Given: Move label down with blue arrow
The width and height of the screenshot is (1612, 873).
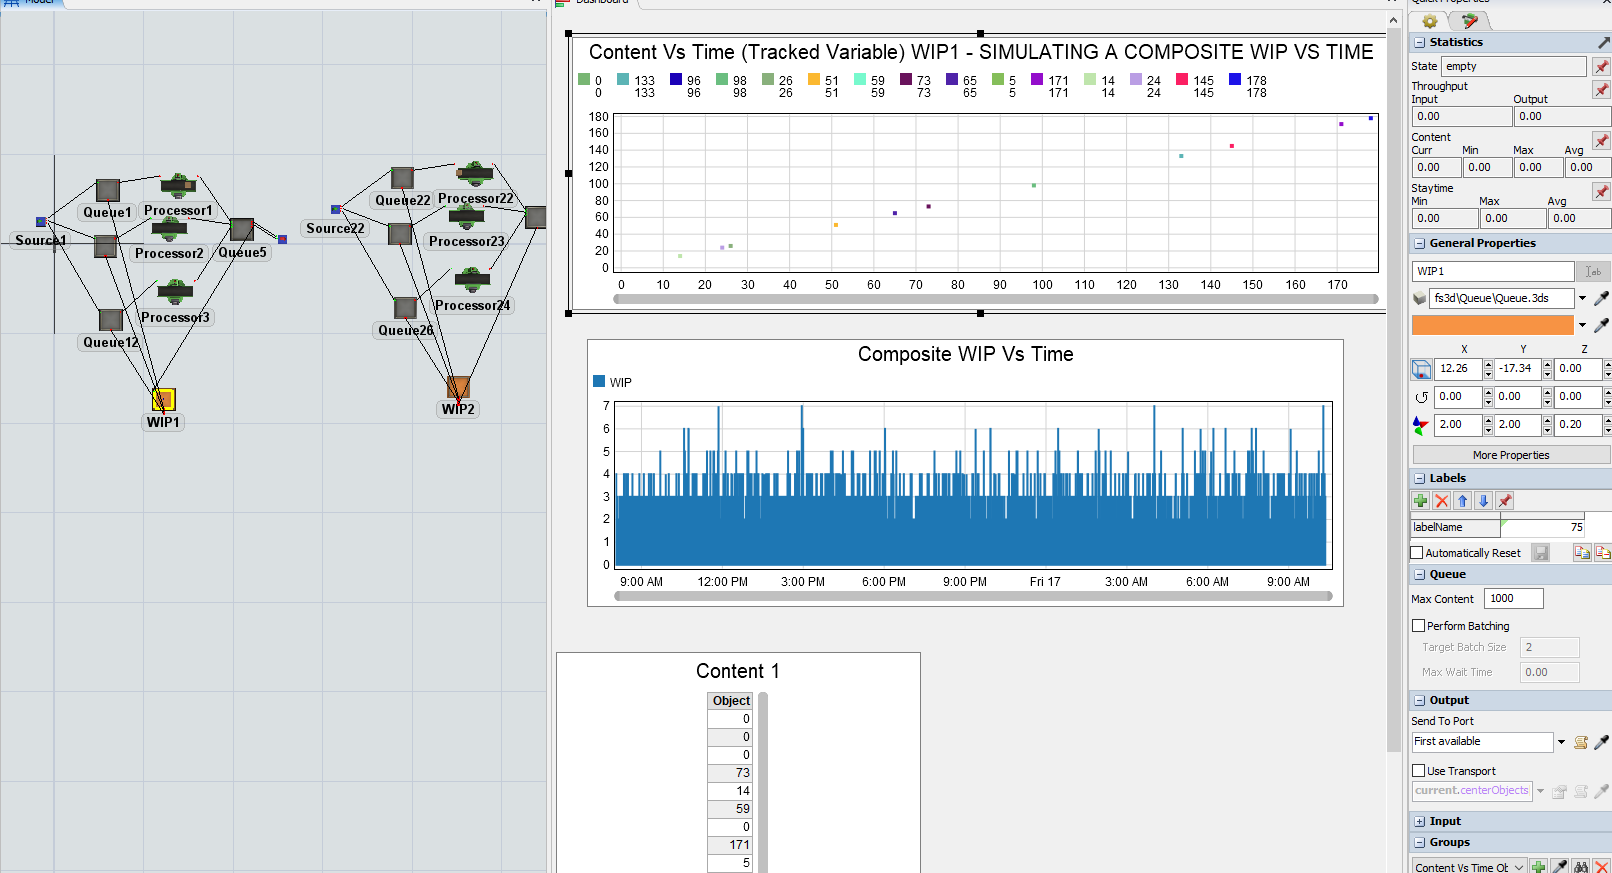Looking at the screenshot, I should coord(1483,501).
